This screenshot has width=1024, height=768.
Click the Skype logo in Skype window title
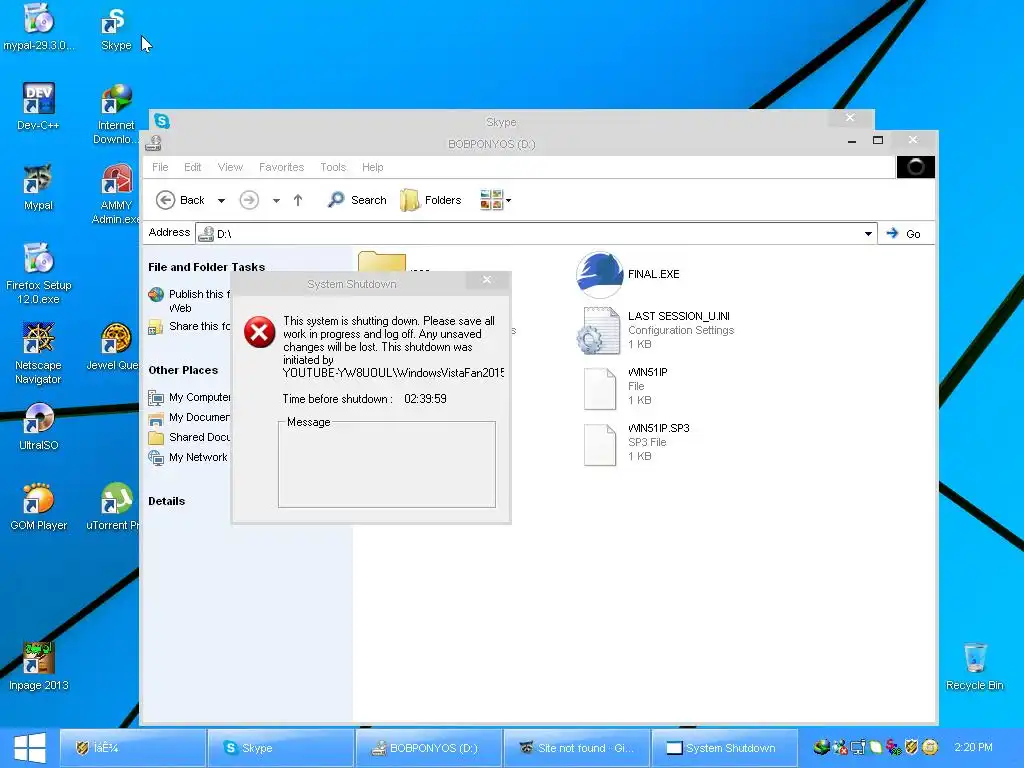tap(162, 121)
